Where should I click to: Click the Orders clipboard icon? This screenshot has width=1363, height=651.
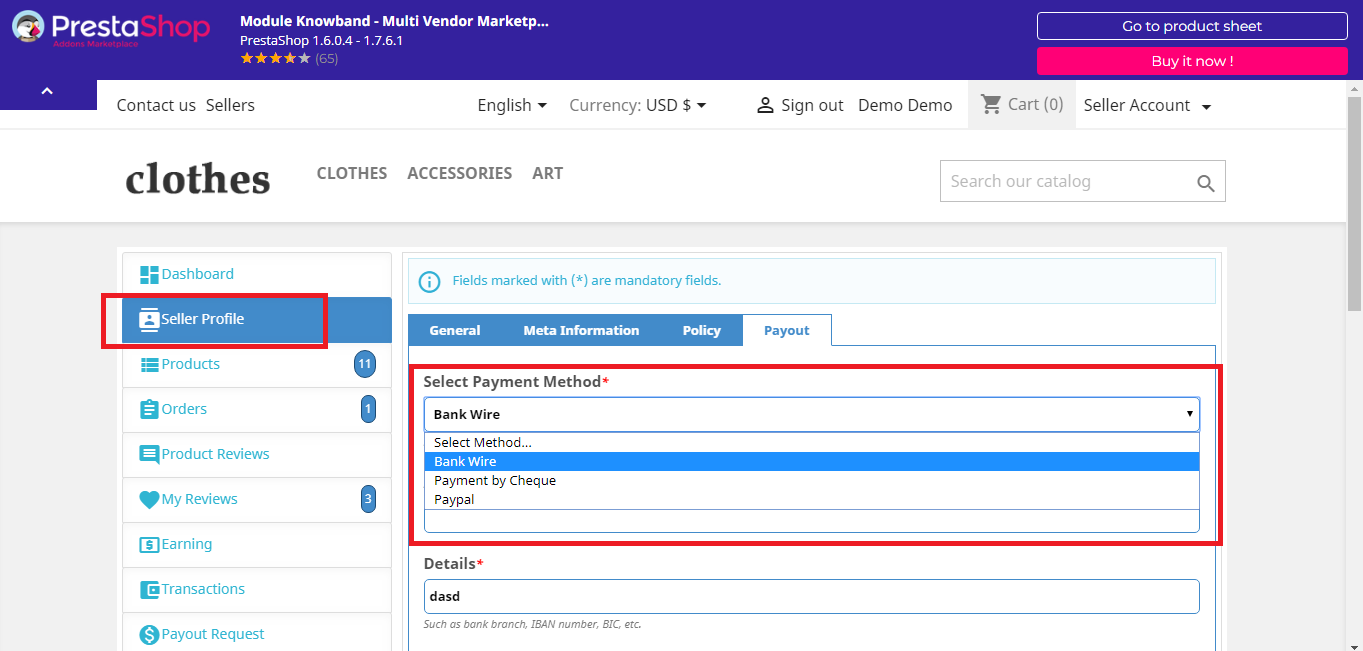149,410
